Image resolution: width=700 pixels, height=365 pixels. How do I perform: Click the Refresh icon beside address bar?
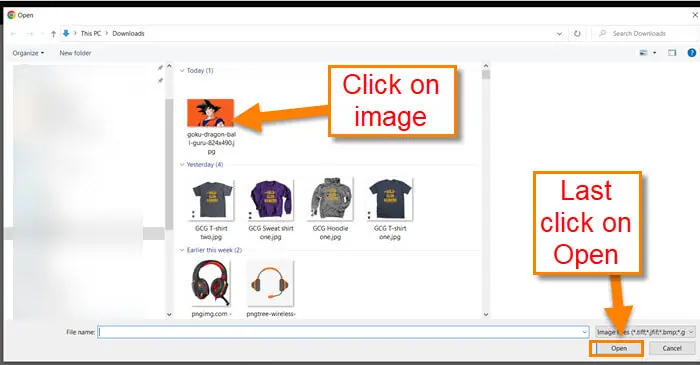577,33
